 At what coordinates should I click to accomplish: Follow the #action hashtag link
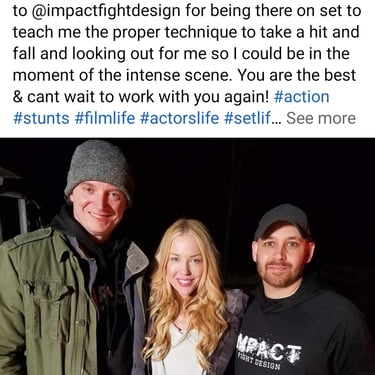(301, 97)
